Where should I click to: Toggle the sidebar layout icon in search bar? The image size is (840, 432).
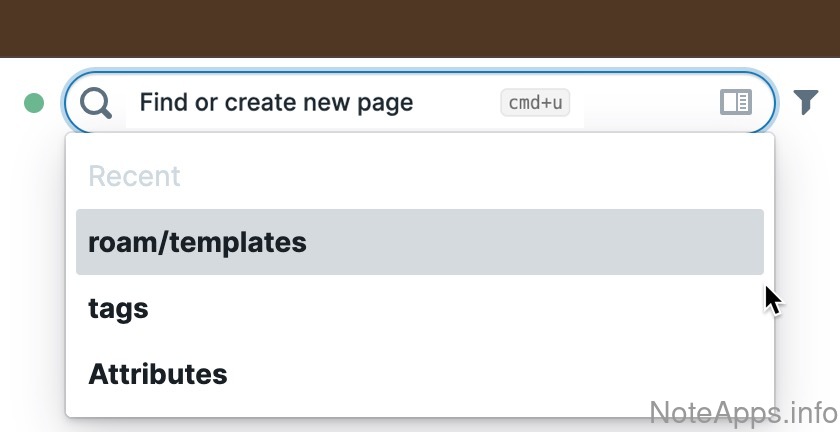tap(735, 102)
